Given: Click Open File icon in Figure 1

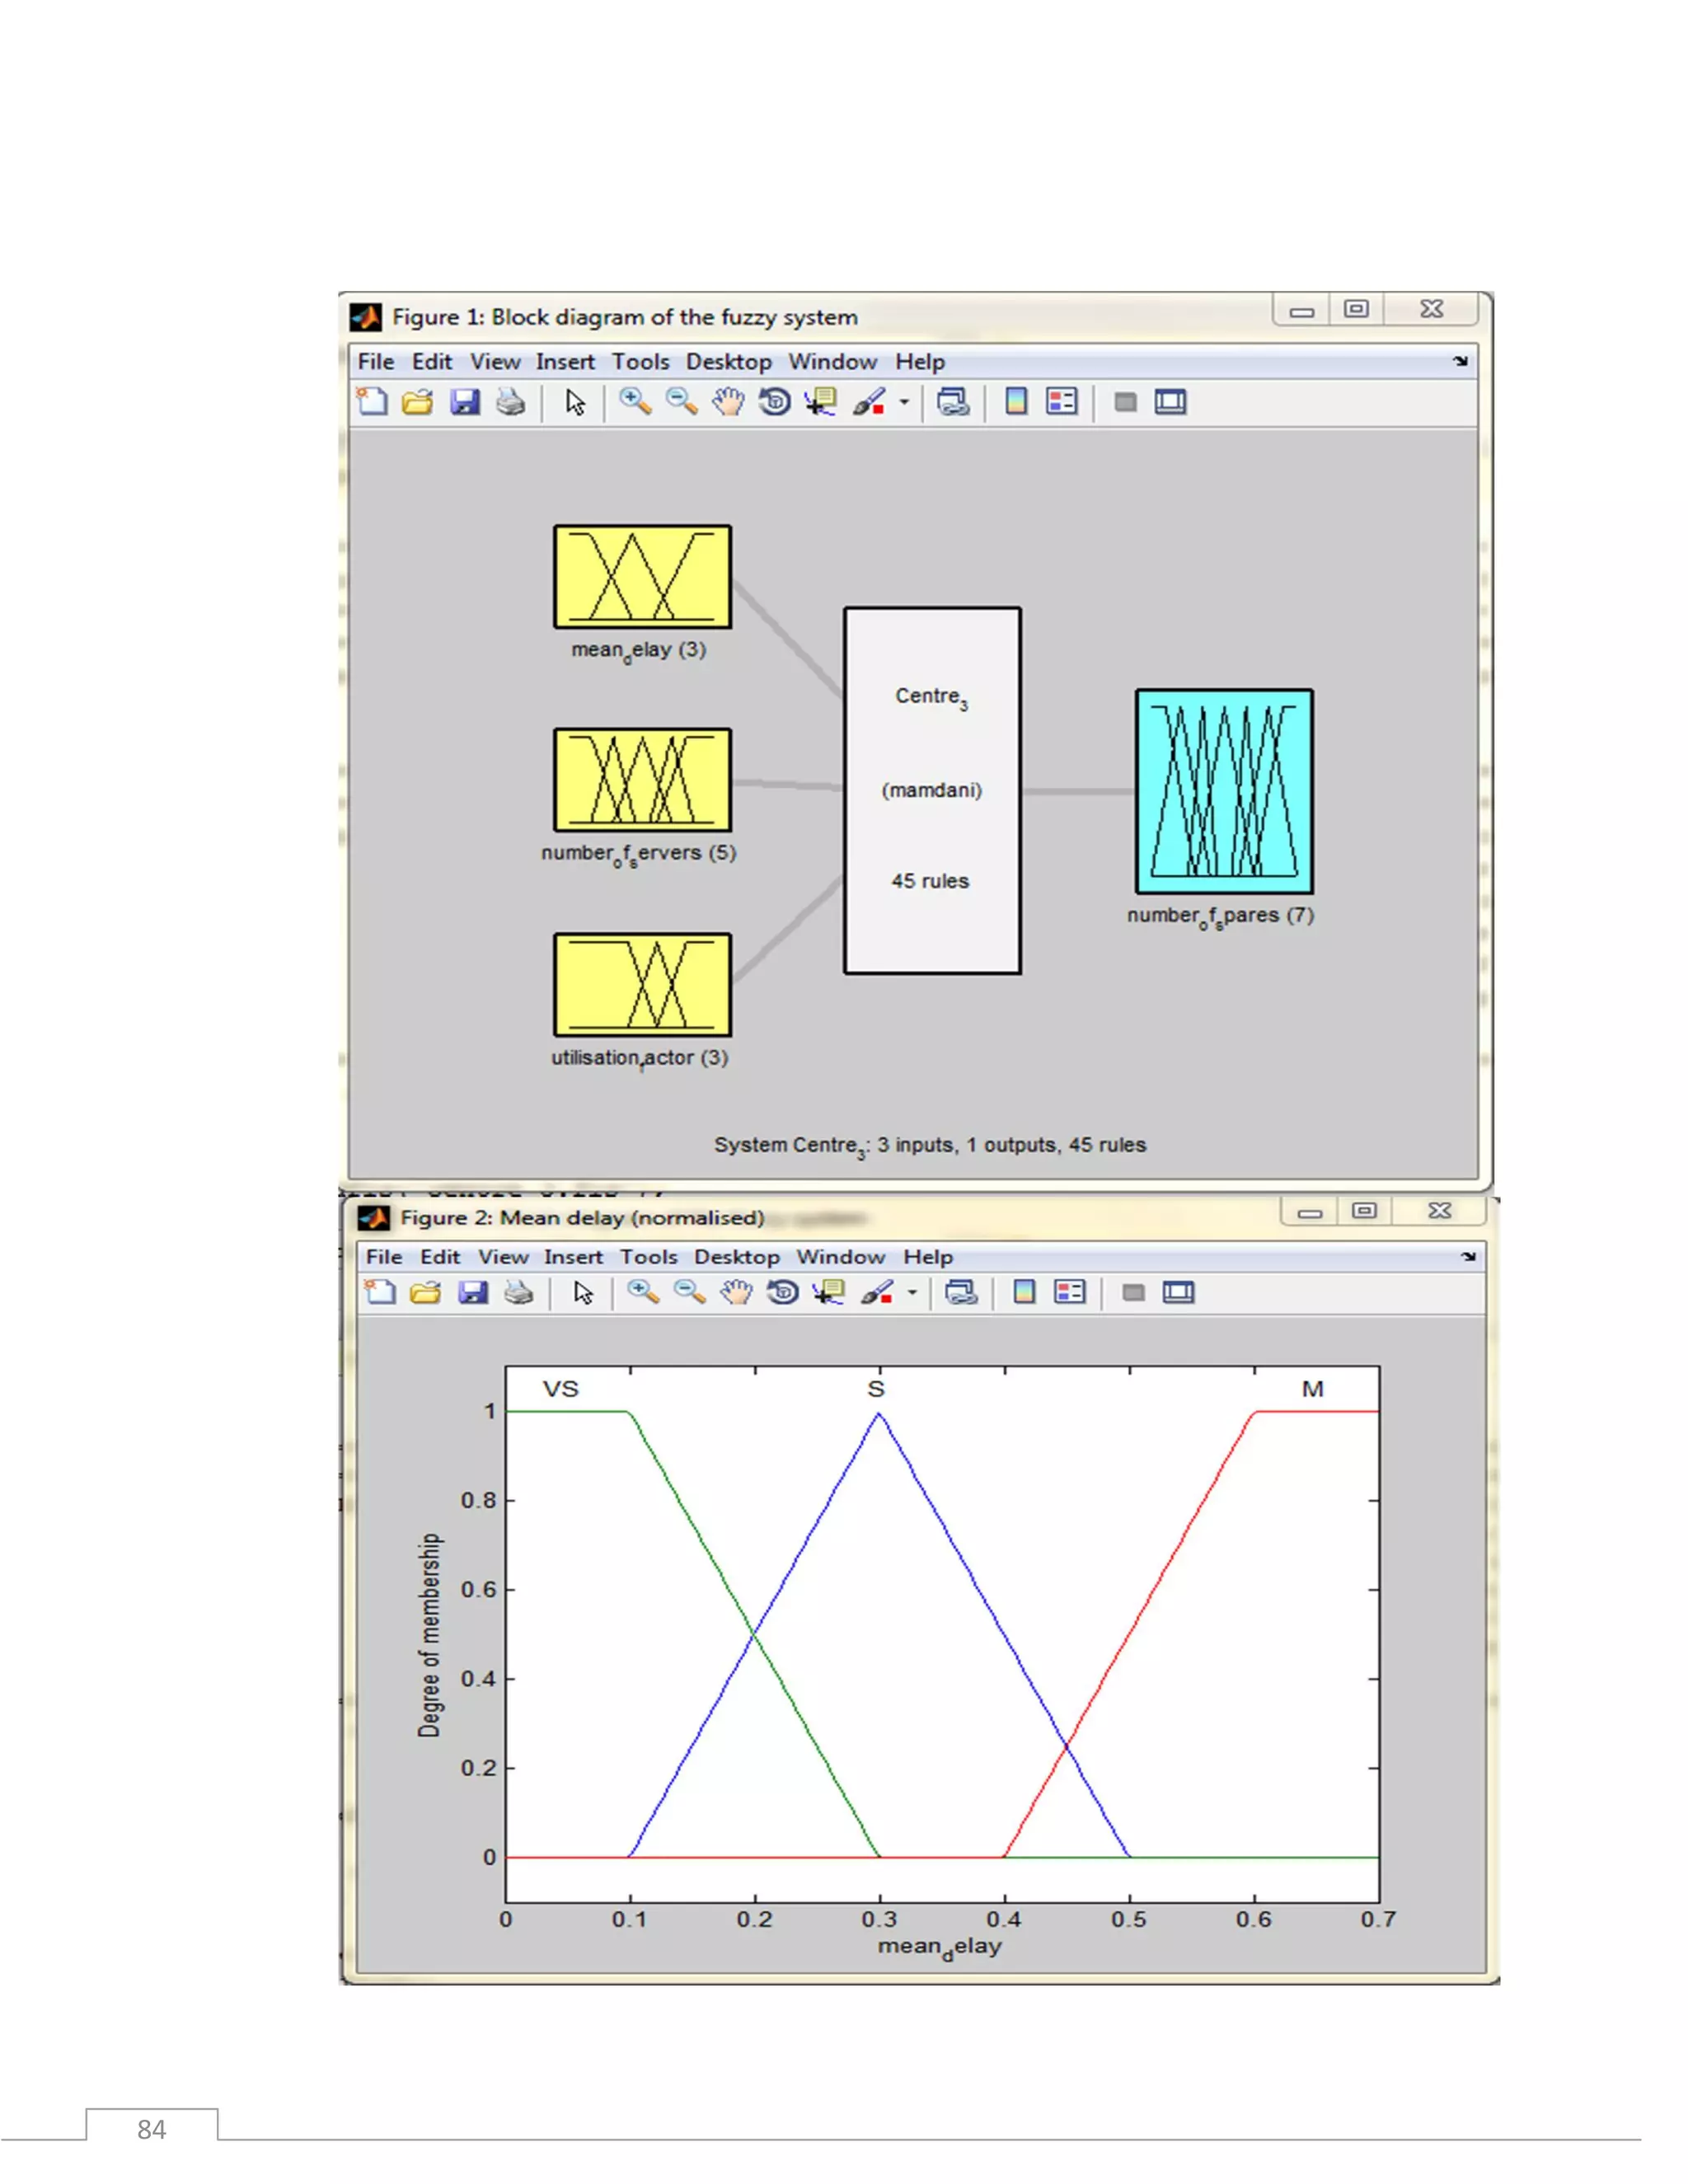Looking at the screenshot, I should [x=417, y=402].
